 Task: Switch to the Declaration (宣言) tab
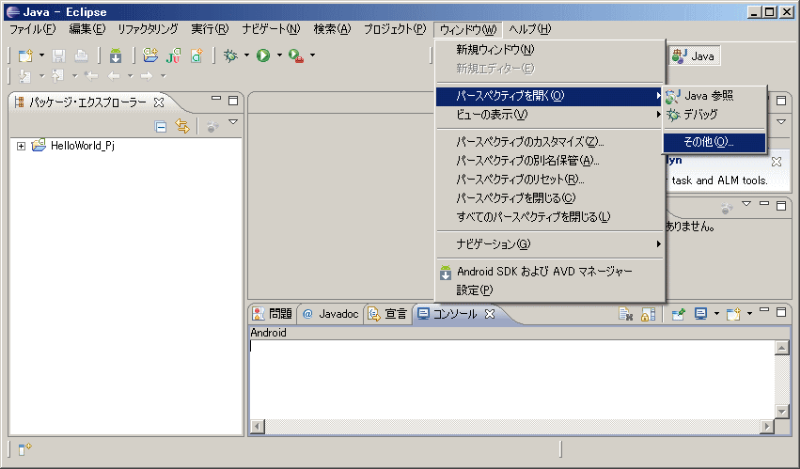point(387,314)
